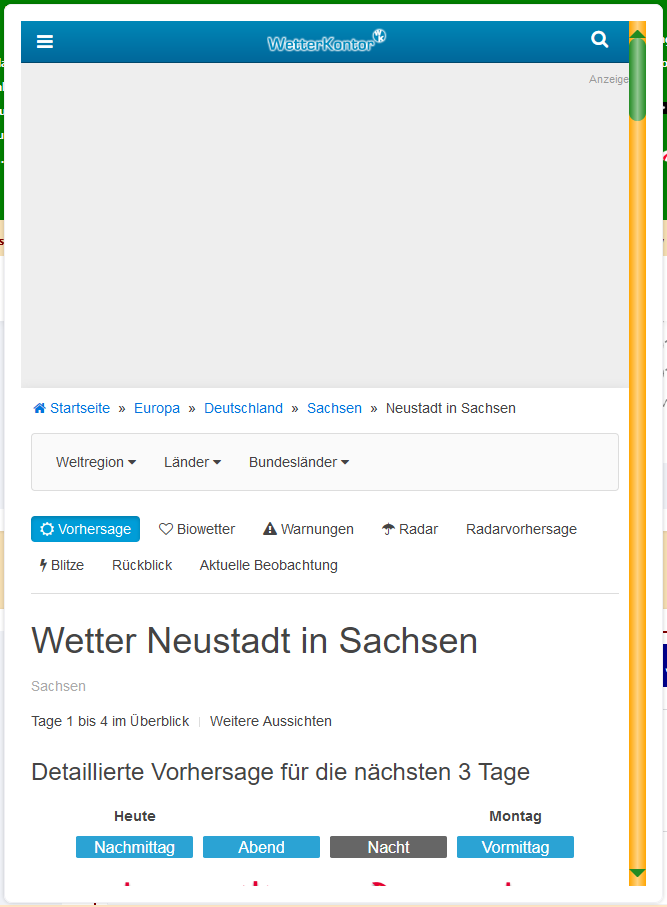Open Deutschland breadcrumb link
Viewport: 667px width, 907px height.
[244, 408]
